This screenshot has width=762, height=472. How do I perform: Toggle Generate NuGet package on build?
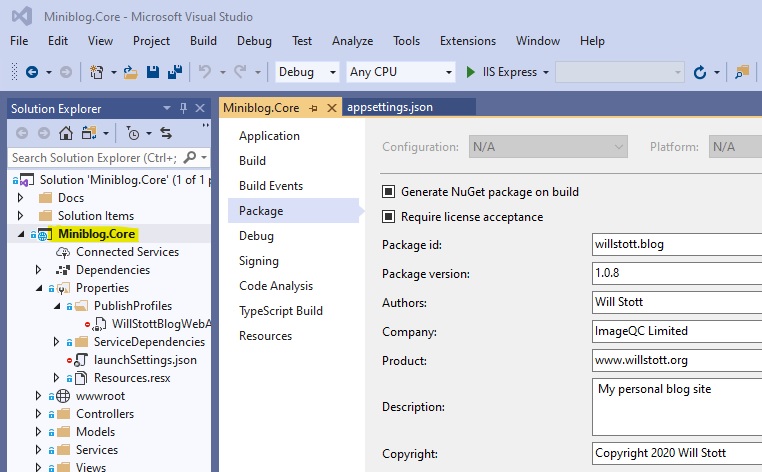(x=388, y=192)
